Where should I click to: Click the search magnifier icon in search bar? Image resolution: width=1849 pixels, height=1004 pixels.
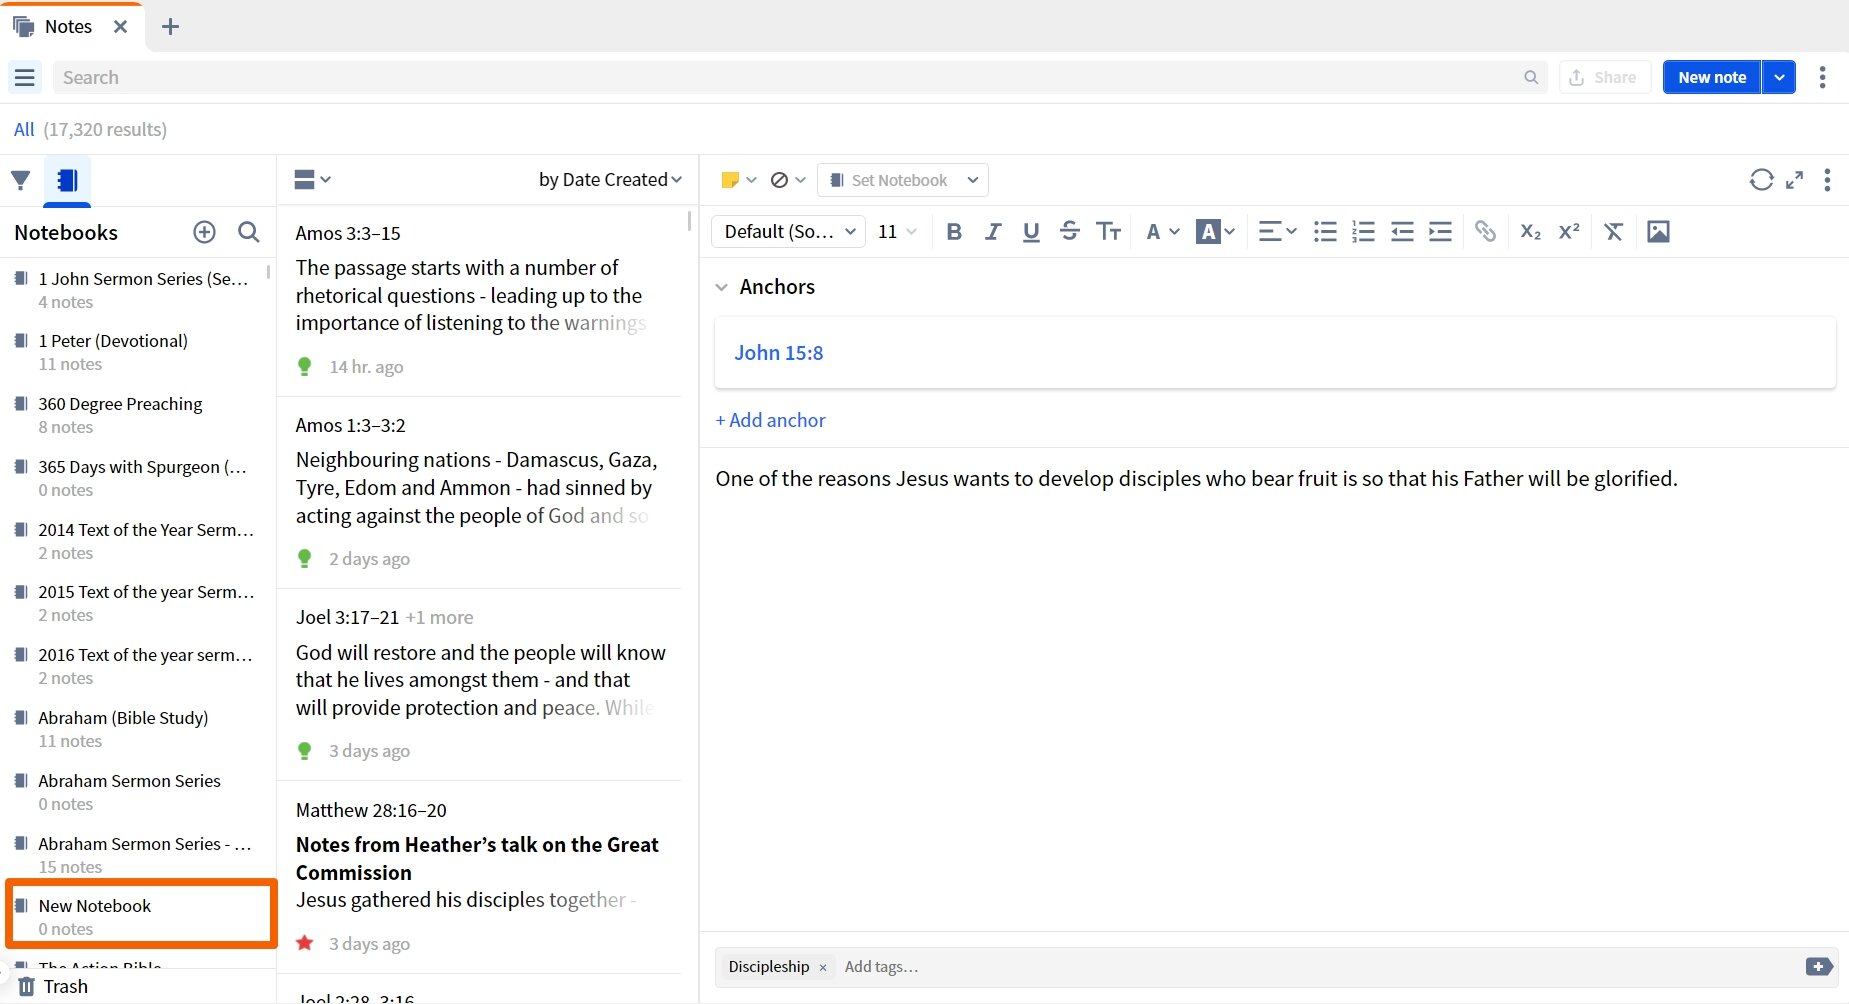(x=1531, y=77)
